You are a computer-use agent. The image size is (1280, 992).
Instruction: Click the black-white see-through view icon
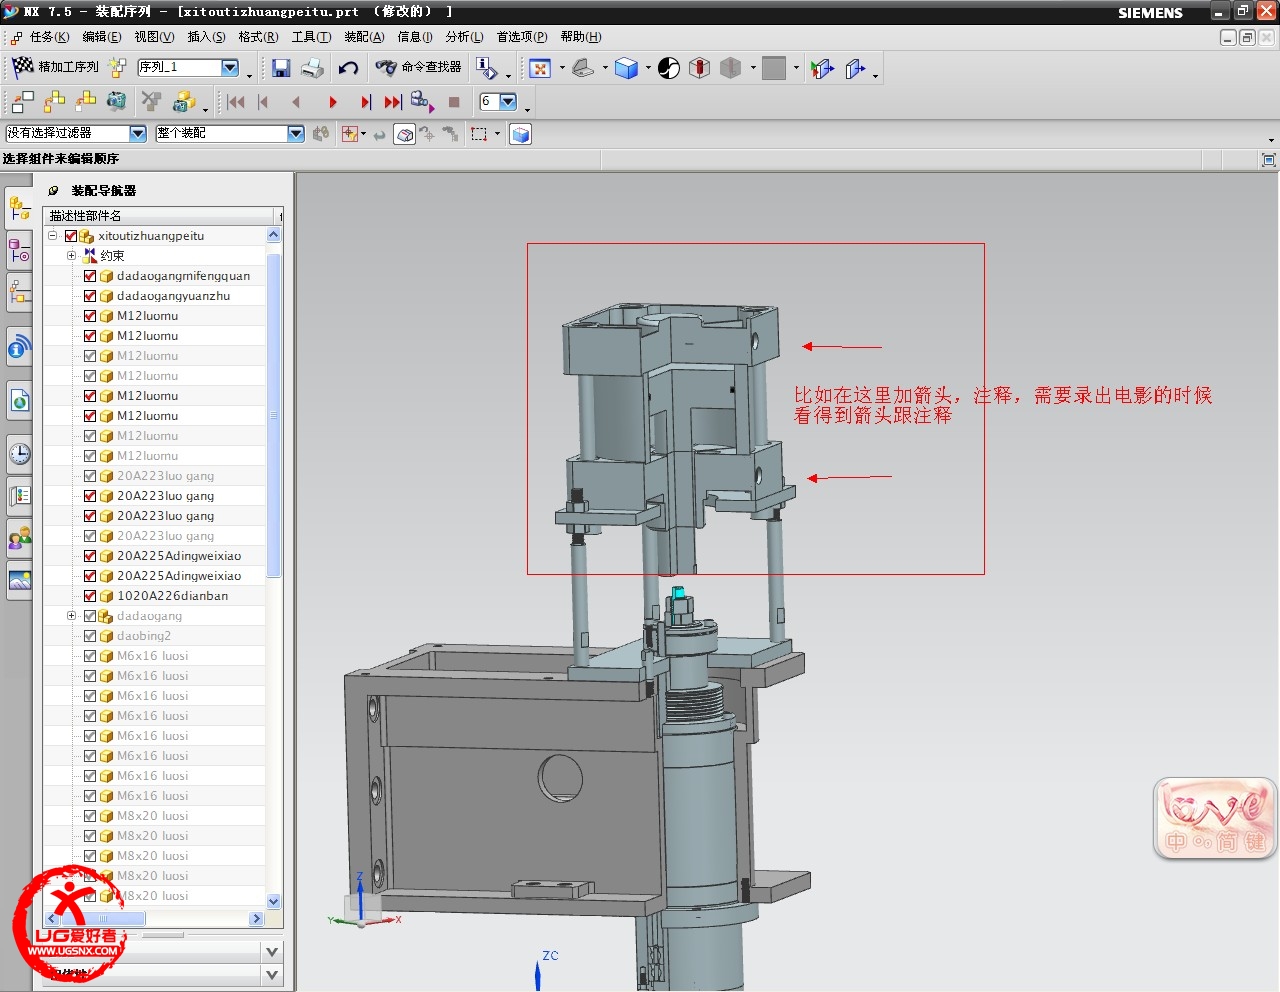coord(669,68)
